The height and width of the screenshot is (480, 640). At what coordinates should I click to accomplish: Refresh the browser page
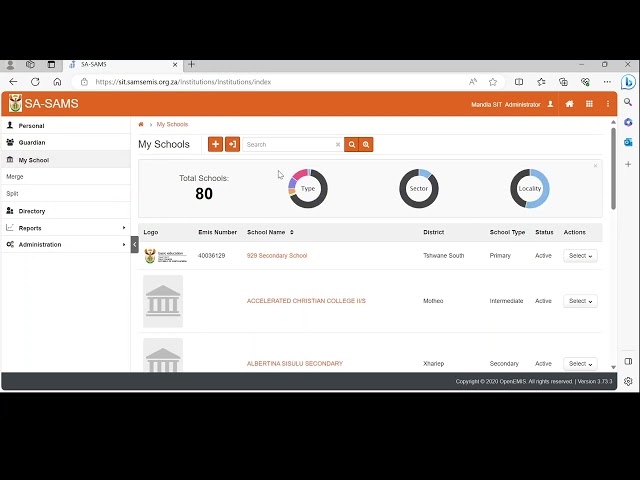coord(35,82)
